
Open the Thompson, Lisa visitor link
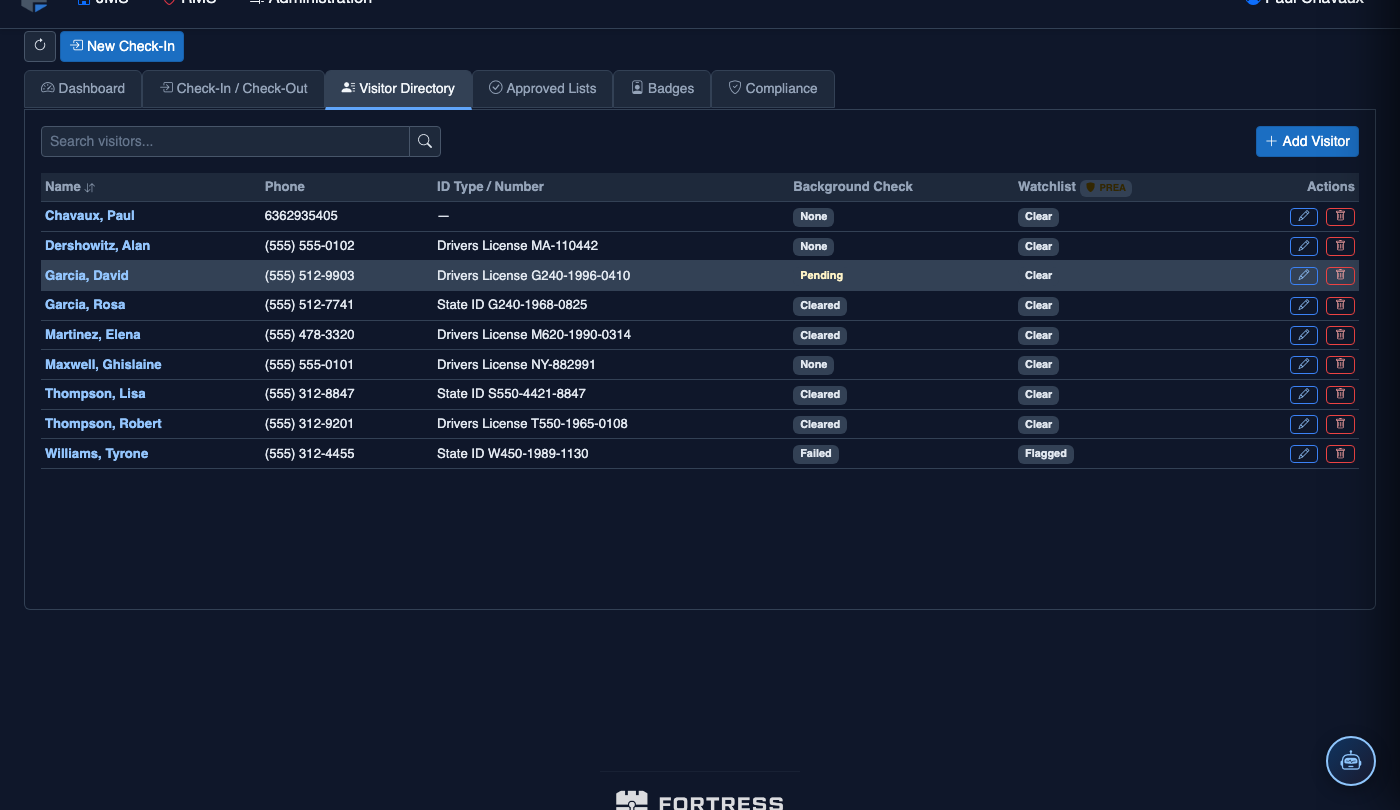95,394
